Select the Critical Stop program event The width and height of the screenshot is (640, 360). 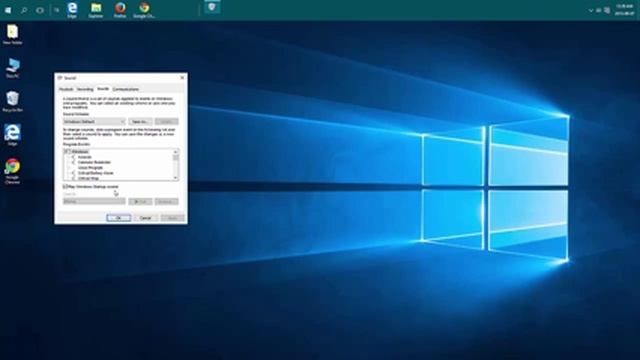point(88,178)
